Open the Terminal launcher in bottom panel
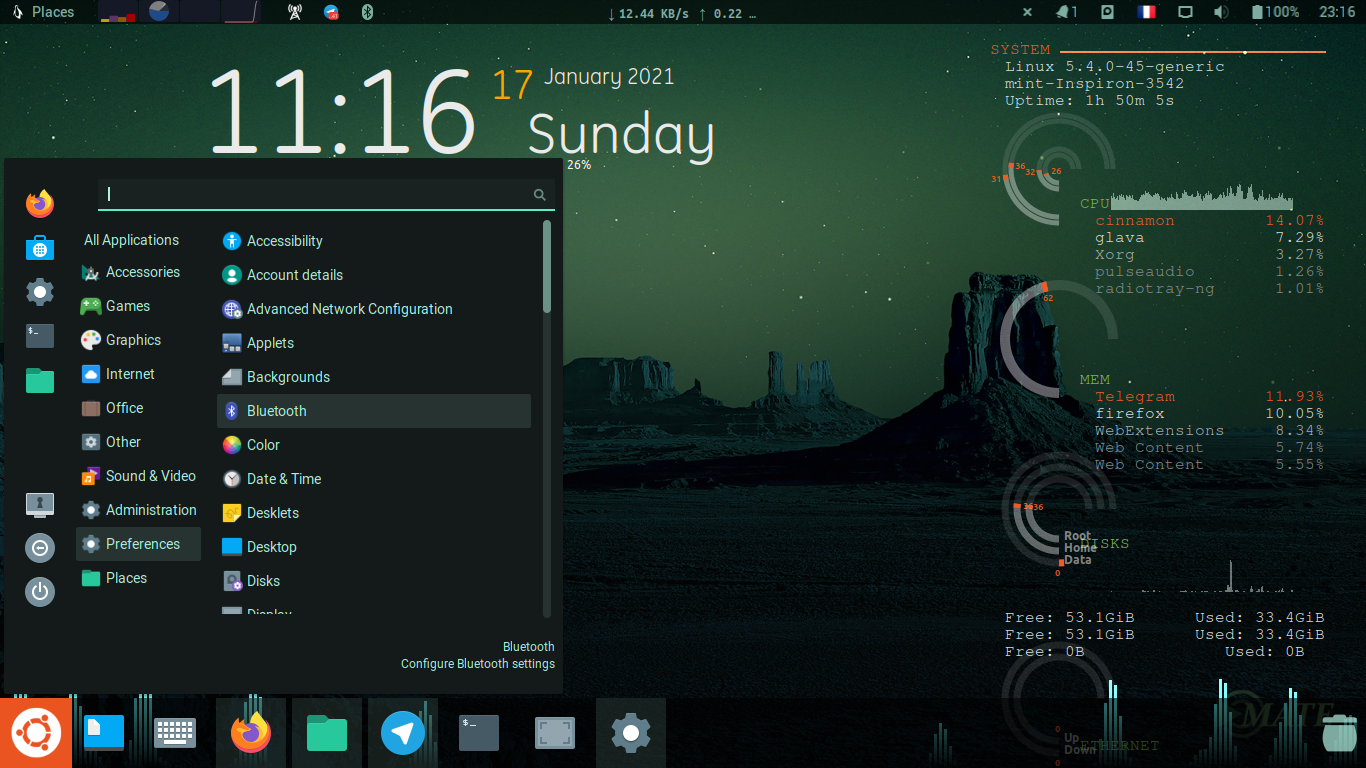This screenshot has height=768, width=1366. pos(479,733)
